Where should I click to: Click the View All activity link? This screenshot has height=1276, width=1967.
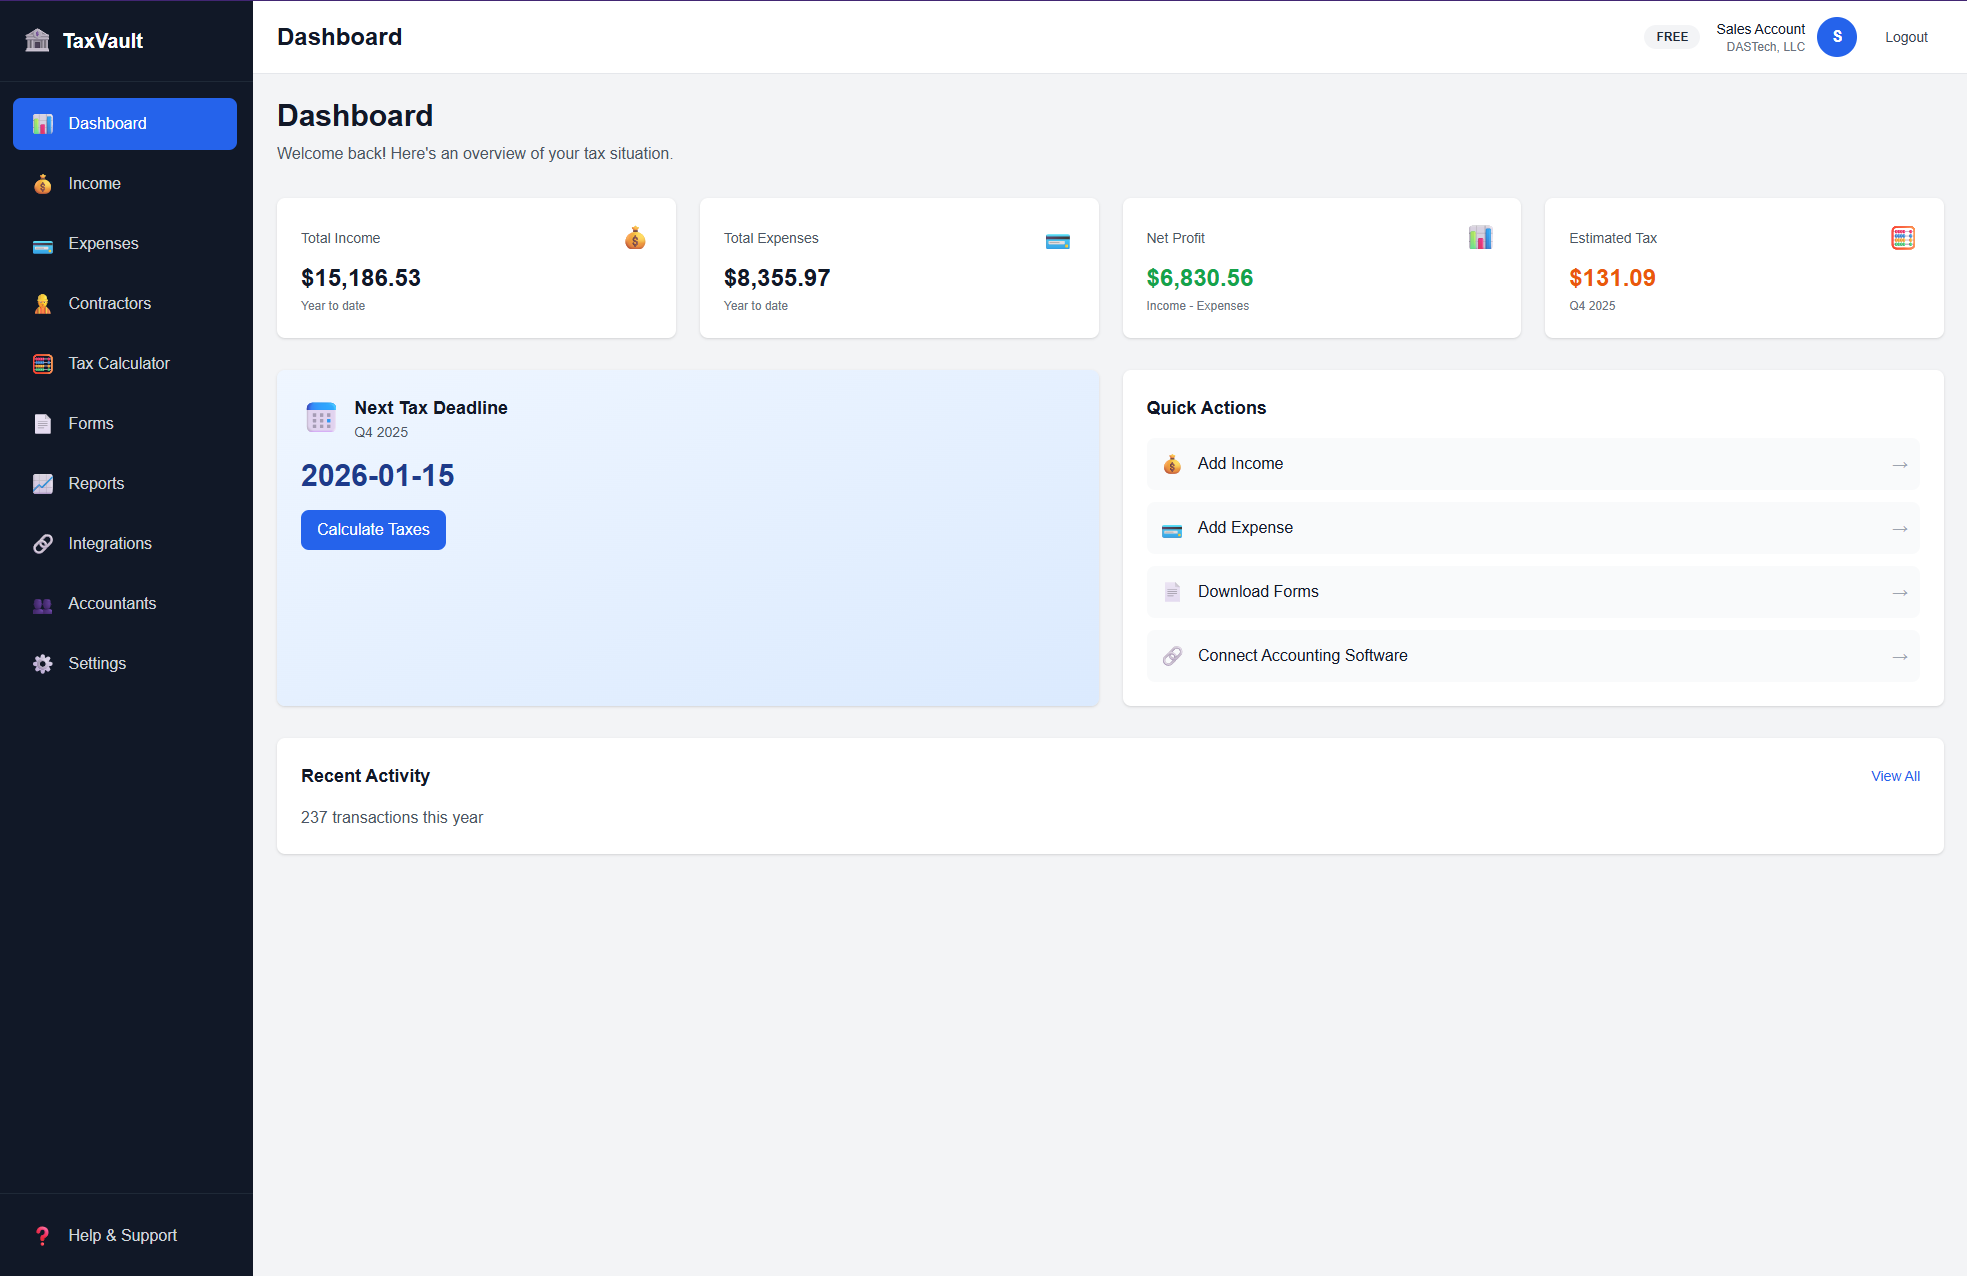pos(1895,776)
